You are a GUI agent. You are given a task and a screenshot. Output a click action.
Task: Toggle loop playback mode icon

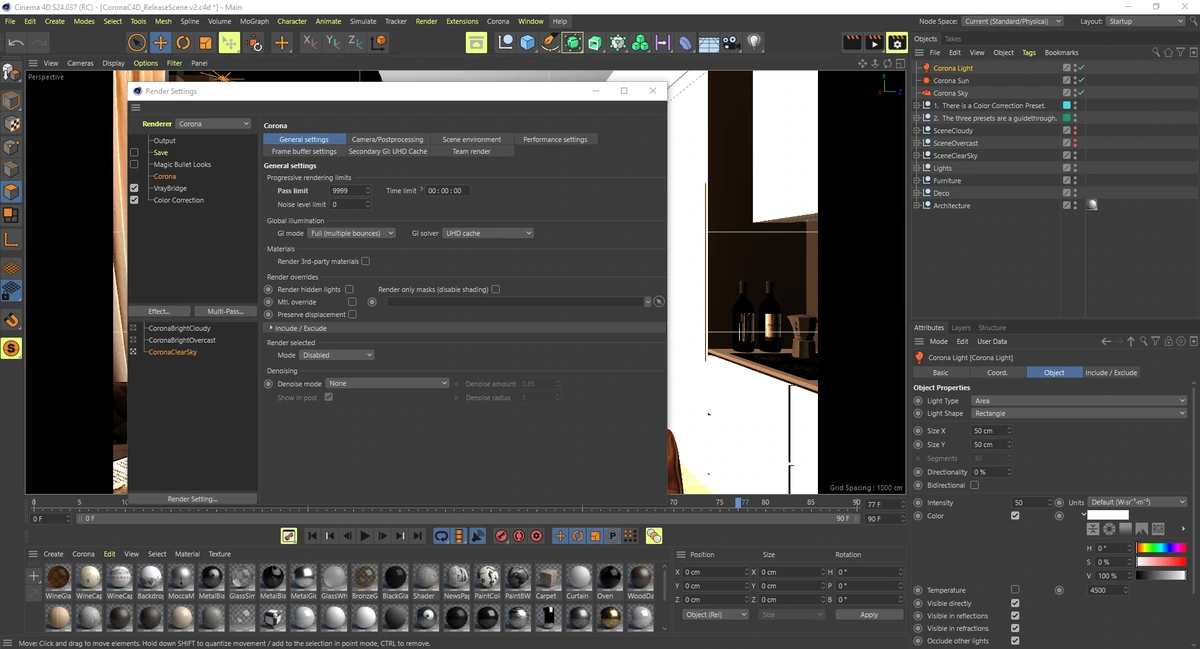441,536
